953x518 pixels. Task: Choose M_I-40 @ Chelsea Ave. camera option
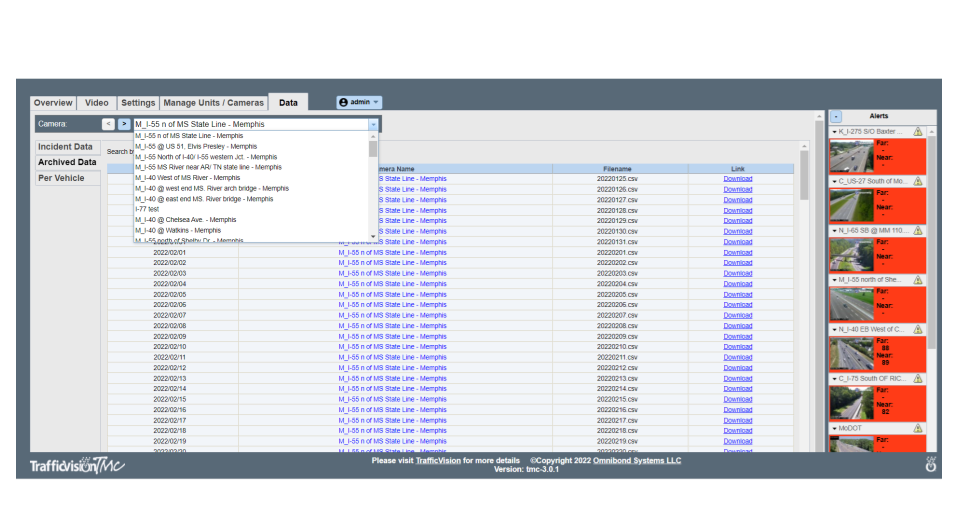click(x=252, y=219)
